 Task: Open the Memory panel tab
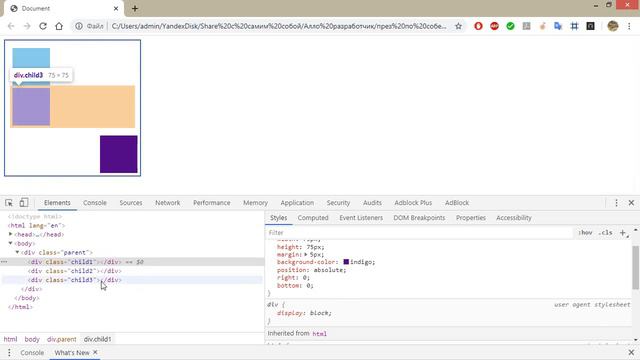click(255, 203)
